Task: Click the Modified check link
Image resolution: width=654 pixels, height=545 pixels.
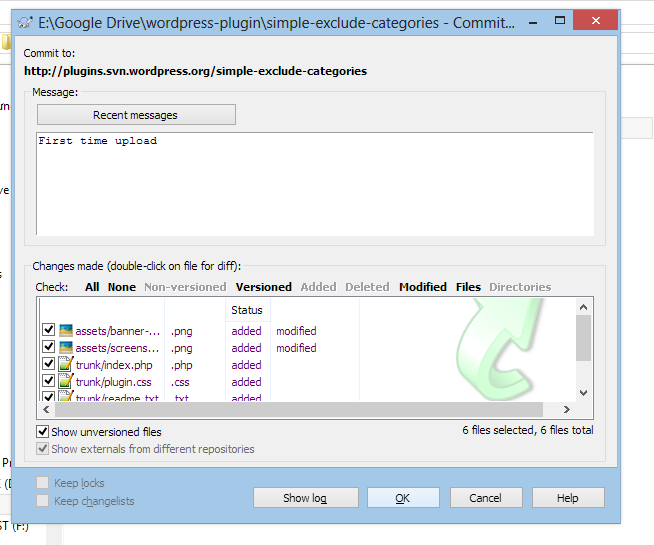Action: pos(423,287)
